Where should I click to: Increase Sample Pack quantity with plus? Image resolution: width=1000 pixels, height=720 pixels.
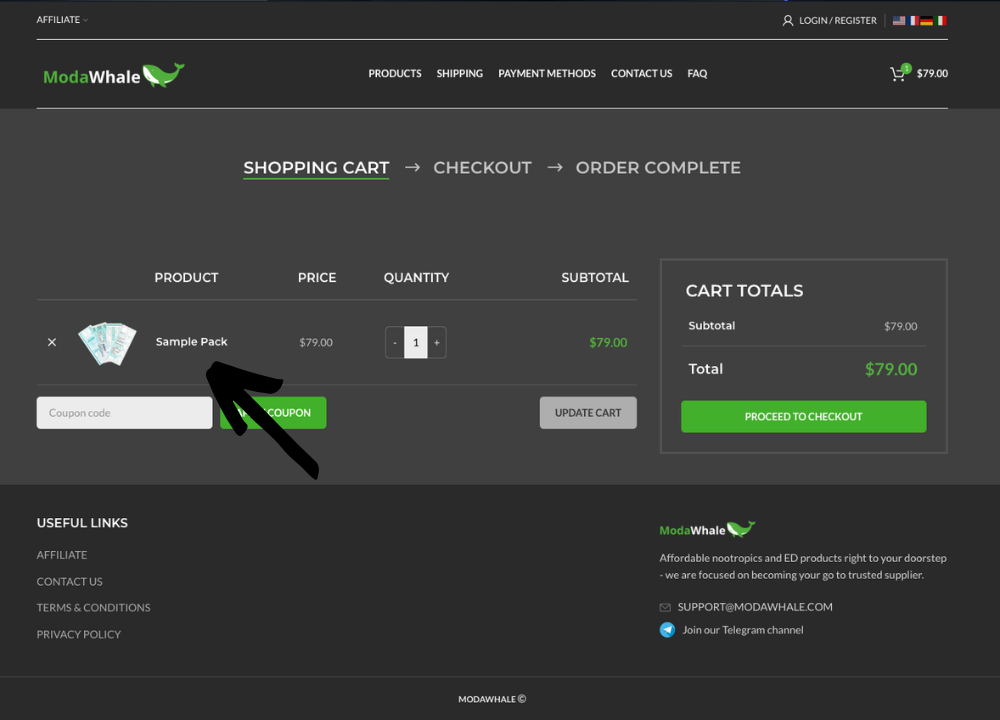click(437, 342)
